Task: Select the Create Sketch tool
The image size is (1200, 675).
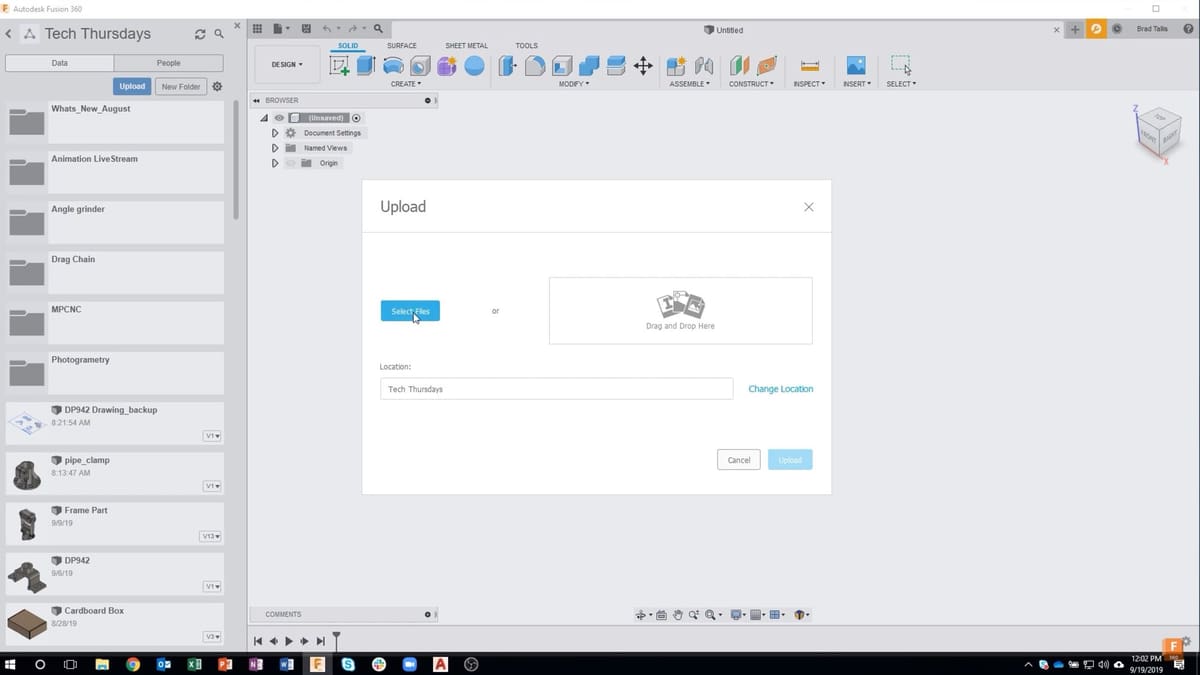Action: click(x=340, y=66)
